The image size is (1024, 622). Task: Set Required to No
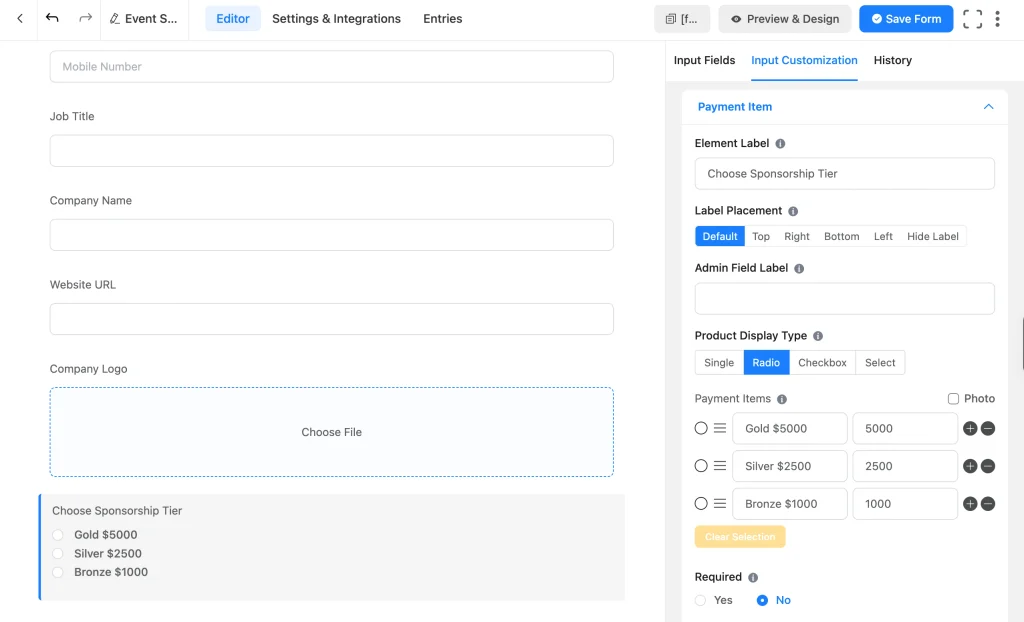761,600
